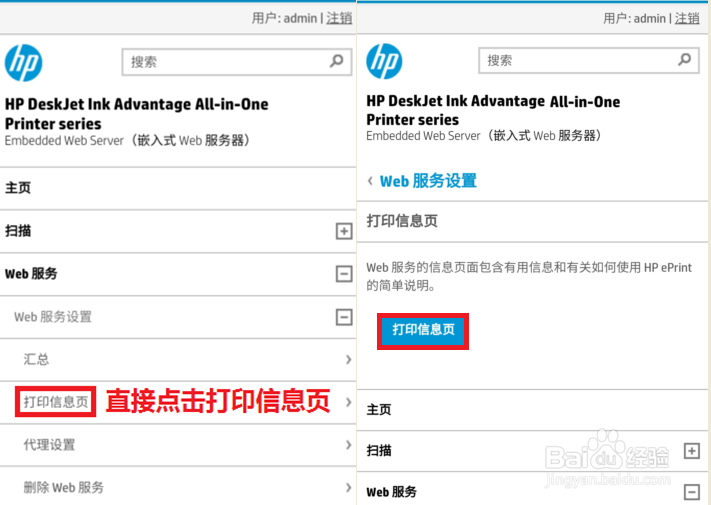Collapse Web 服务设置 minus icon
This screenshot has height=505, width=711.
344,317
